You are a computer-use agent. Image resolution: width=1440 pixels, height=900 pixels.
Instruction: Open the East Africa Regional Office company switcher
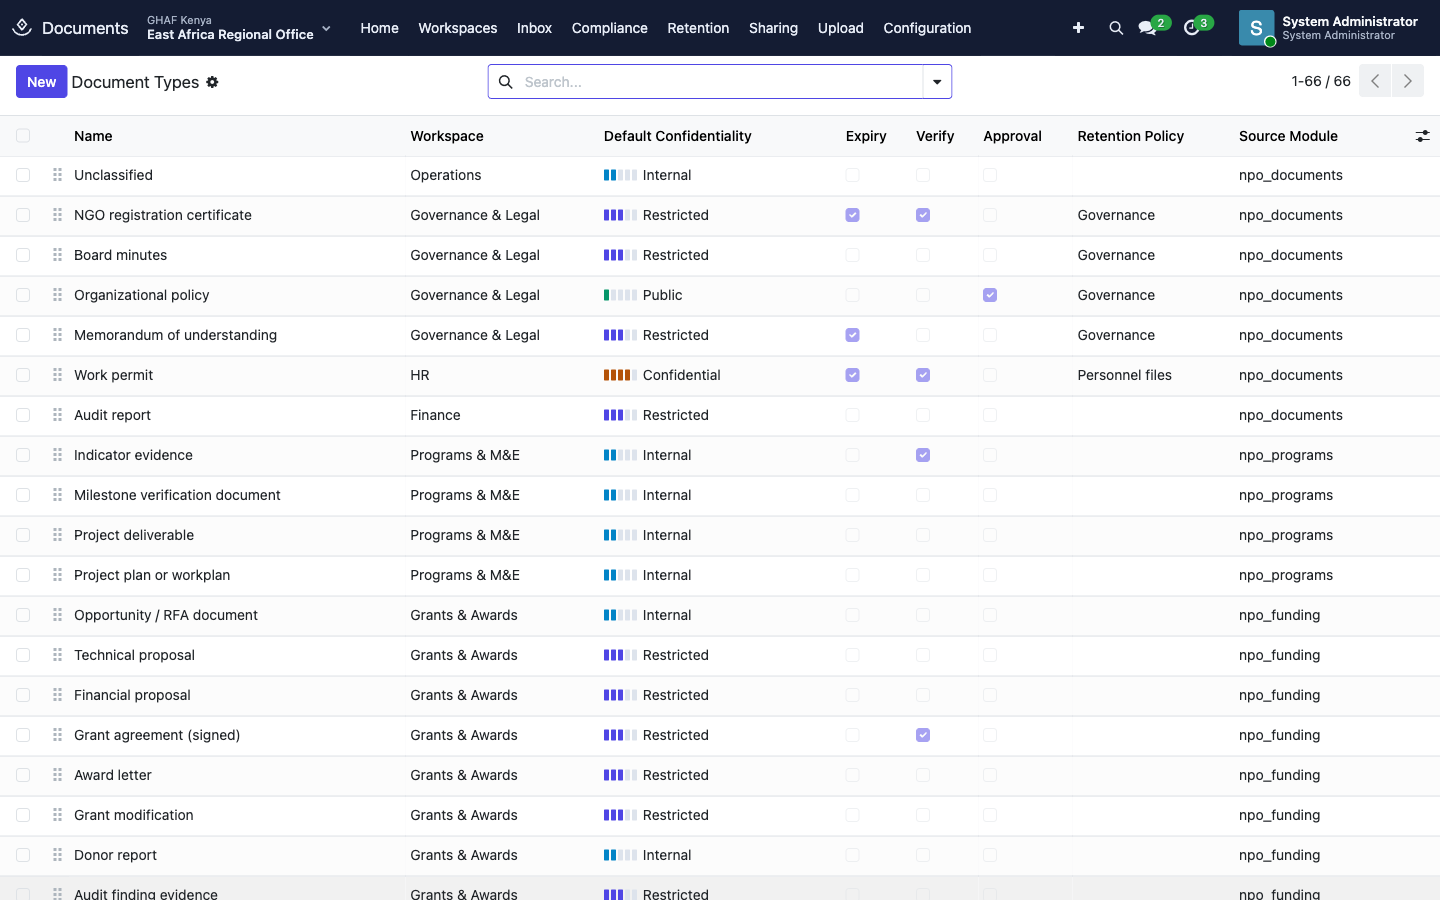click(x=239, y=28)
